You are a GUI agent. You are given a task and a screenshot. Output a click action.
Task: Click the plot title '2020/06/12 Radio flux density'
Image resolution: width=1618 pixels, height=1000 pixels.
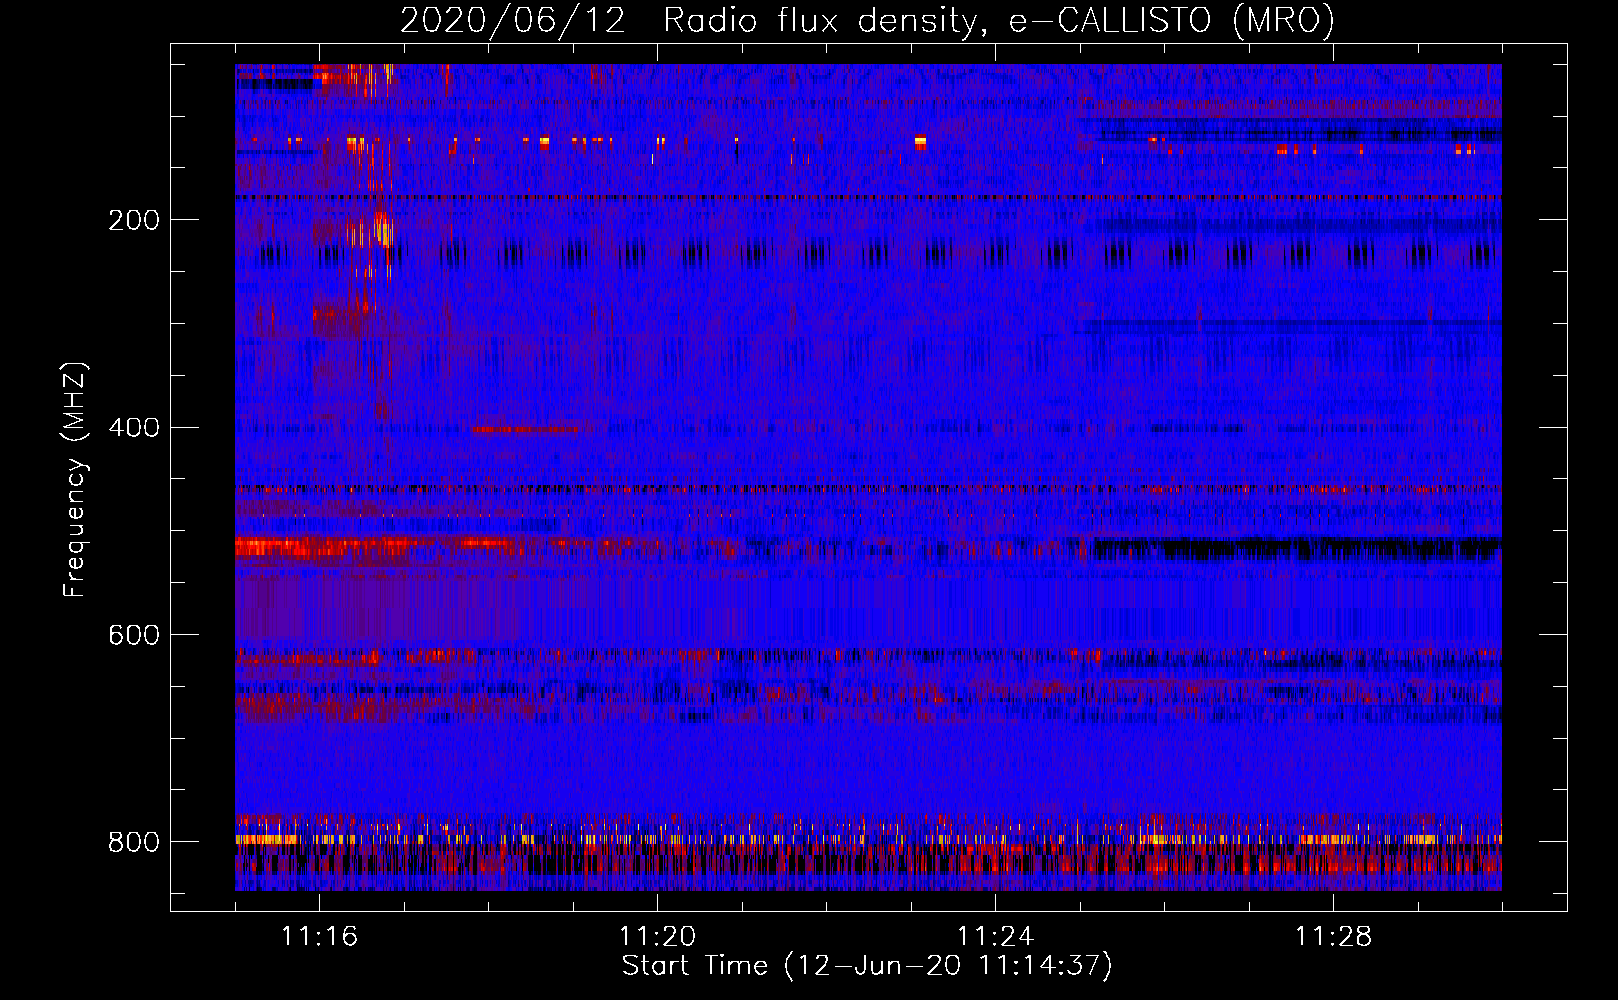tap(867, 20)
